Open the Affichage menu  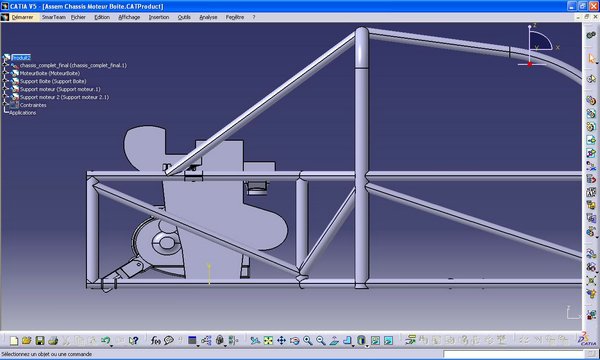pos(129,17)
